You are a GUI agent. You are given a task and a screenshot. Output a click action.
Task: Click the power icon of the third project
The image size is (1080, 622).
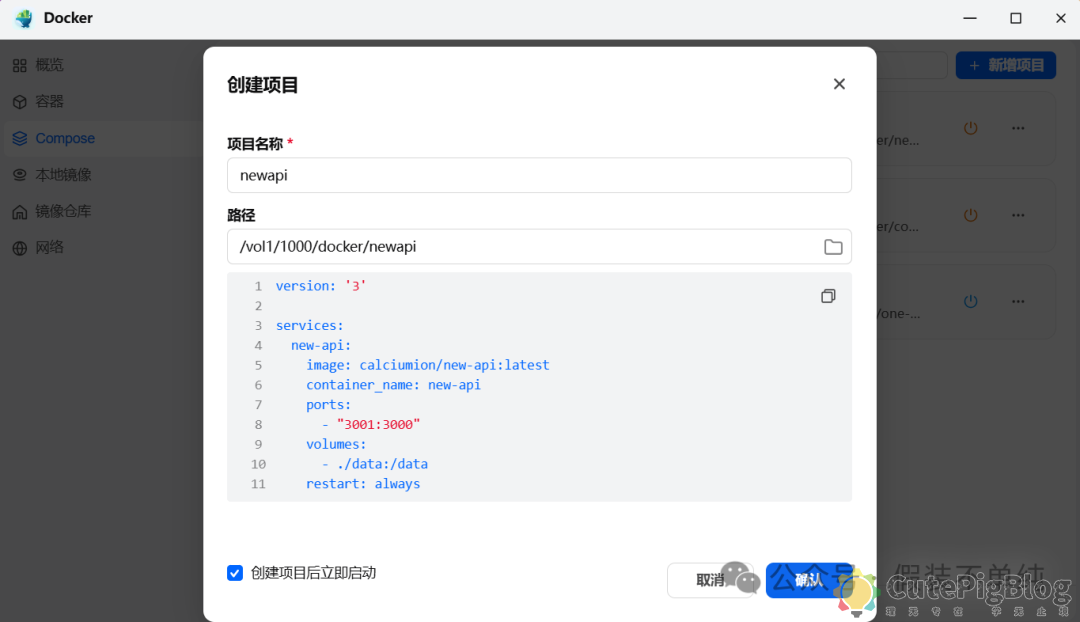(x=969, y=301)
